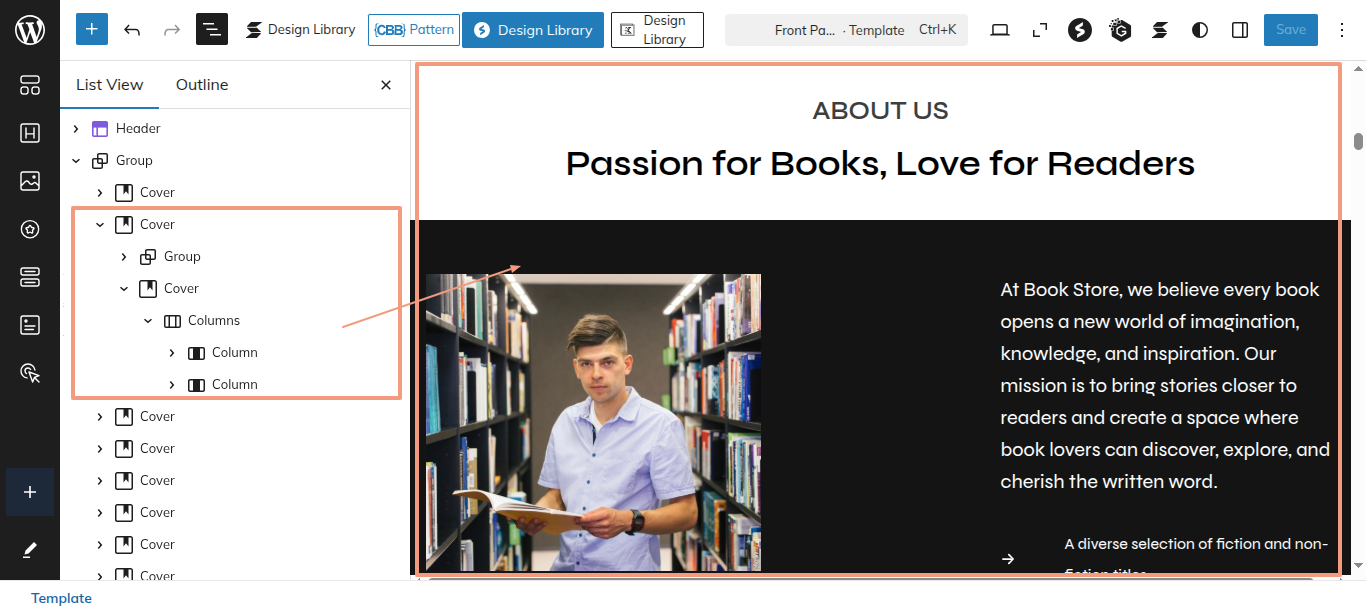Click the CBB Pattern button

click(414, 30)
